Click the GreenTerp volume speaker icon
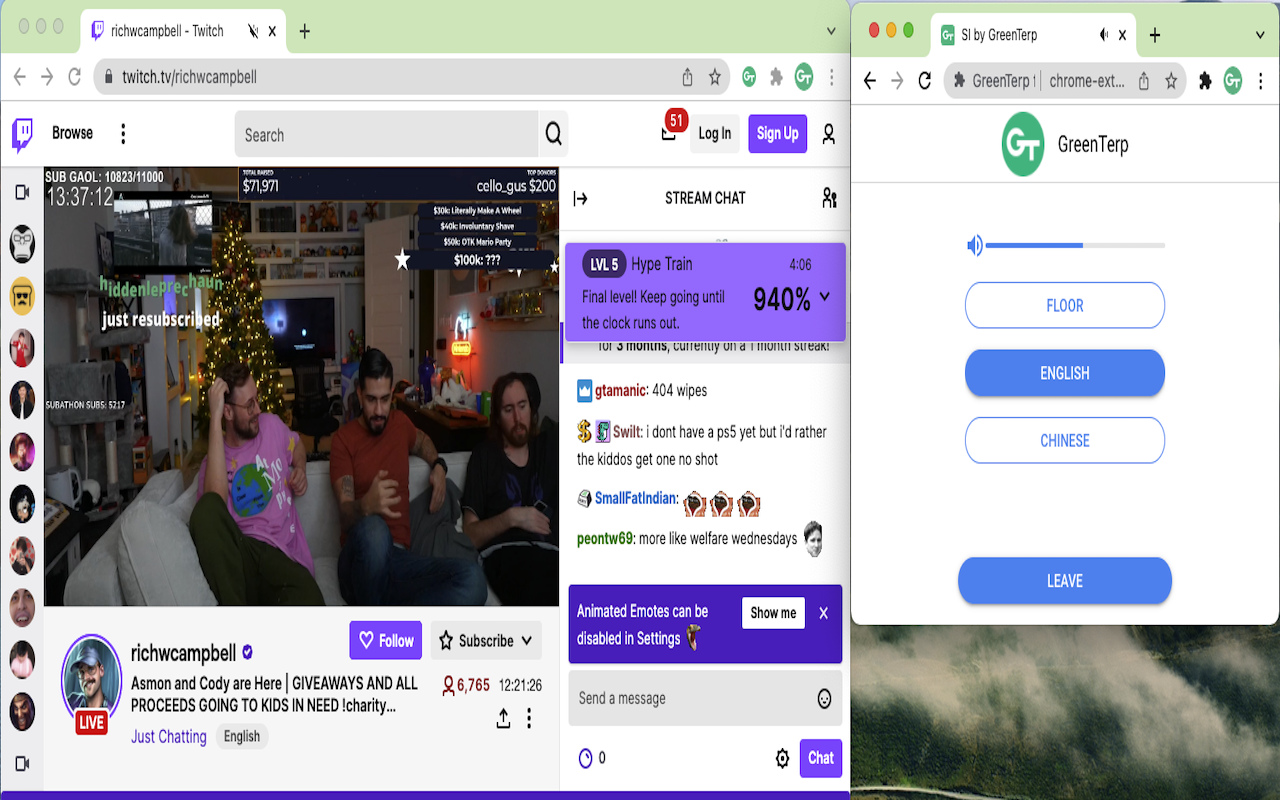Screen dimensions: 1280x800 (974, 245)
